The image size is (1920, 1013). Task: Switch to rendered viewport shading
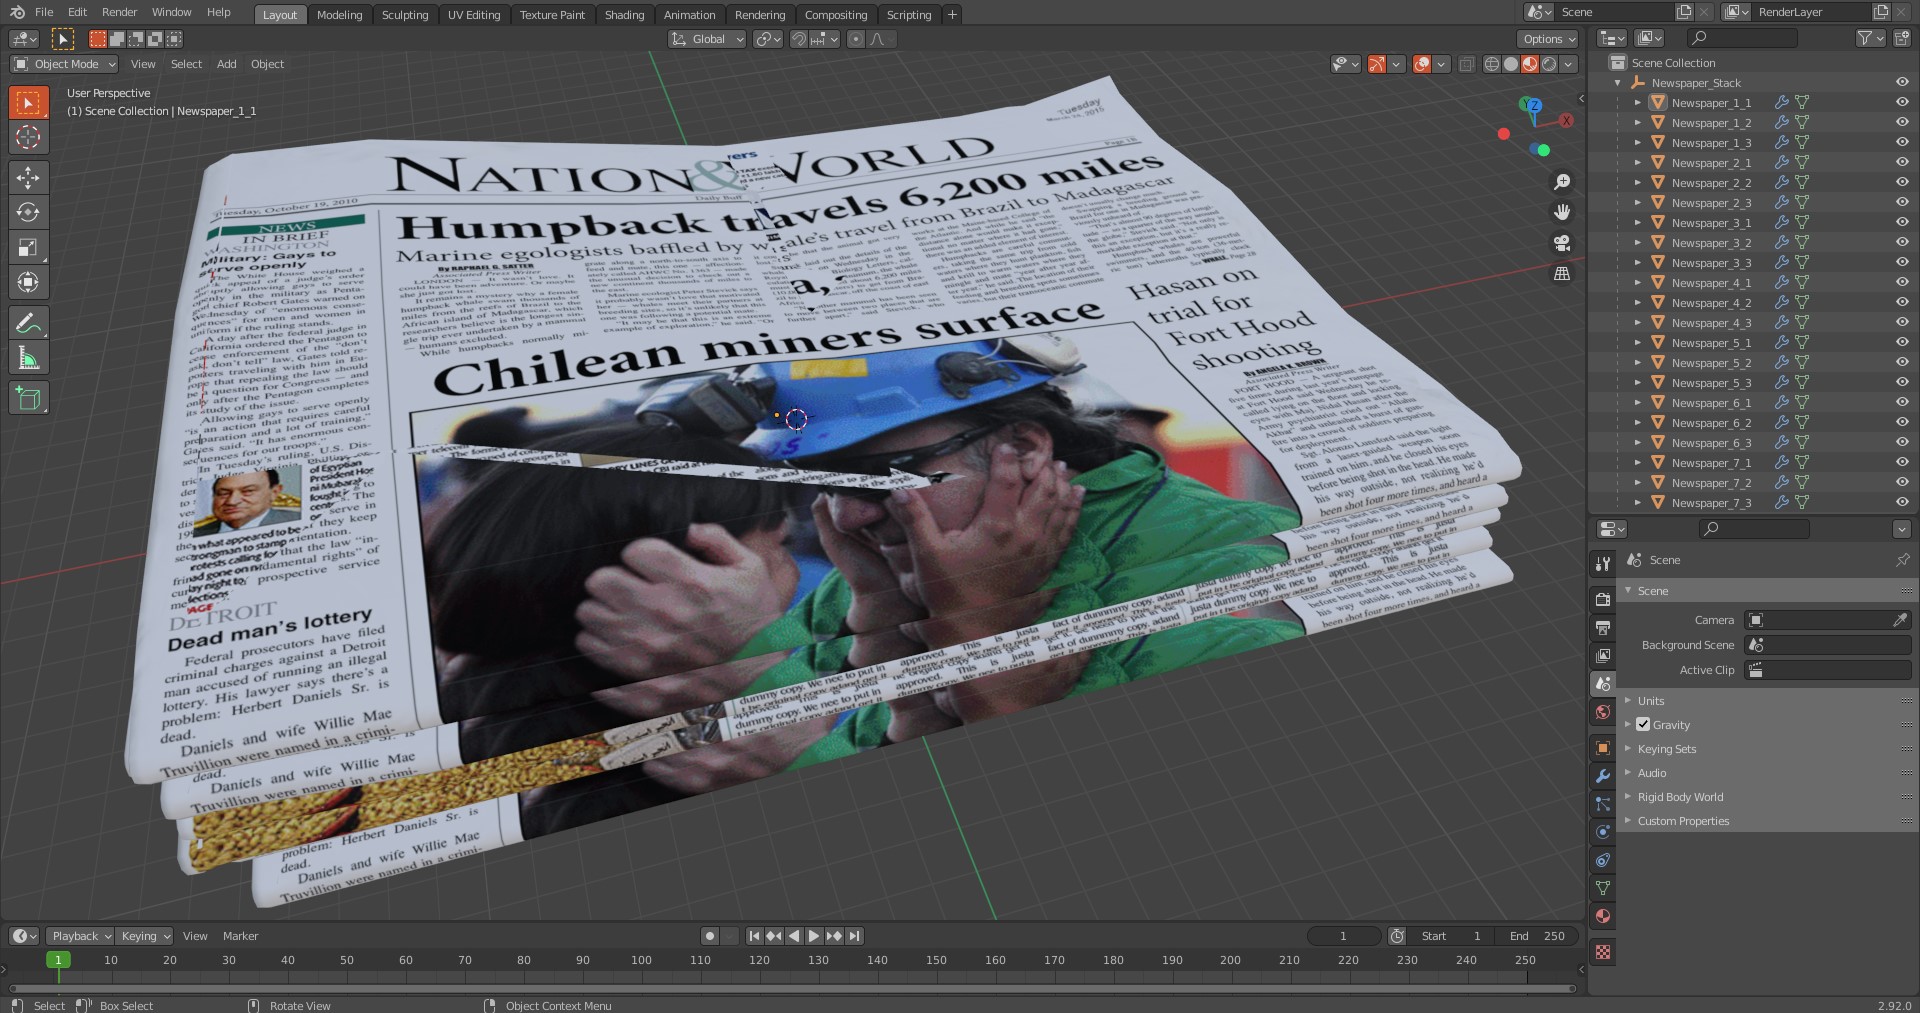(x=1549, y=64)
